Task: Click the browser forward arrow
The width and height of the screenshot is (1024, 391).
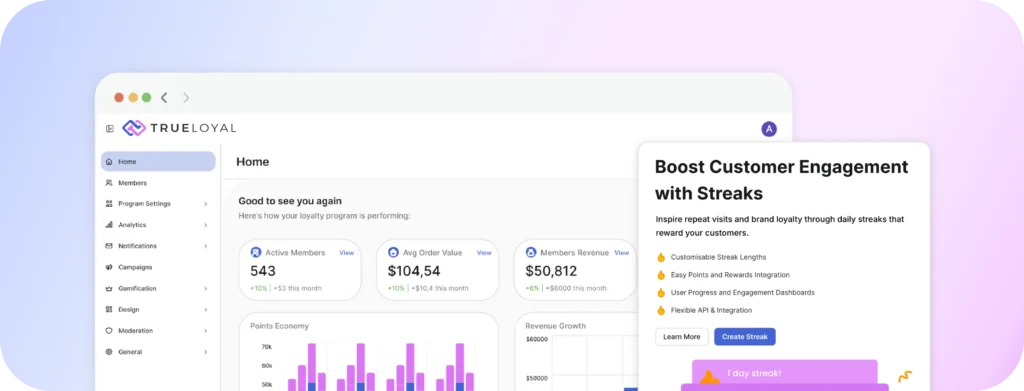Action: [186, 97]
